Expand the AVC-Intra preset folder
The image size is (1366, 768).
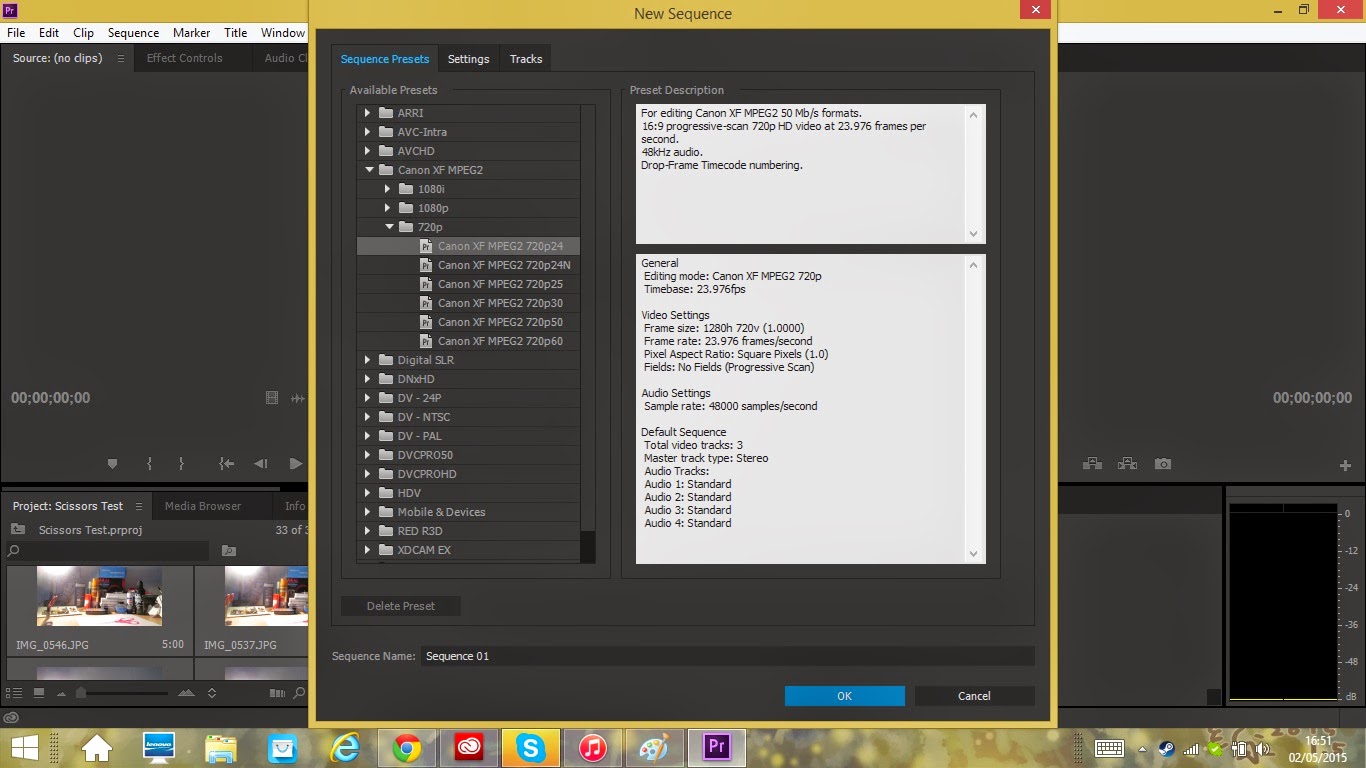click(x=367, y=132)
